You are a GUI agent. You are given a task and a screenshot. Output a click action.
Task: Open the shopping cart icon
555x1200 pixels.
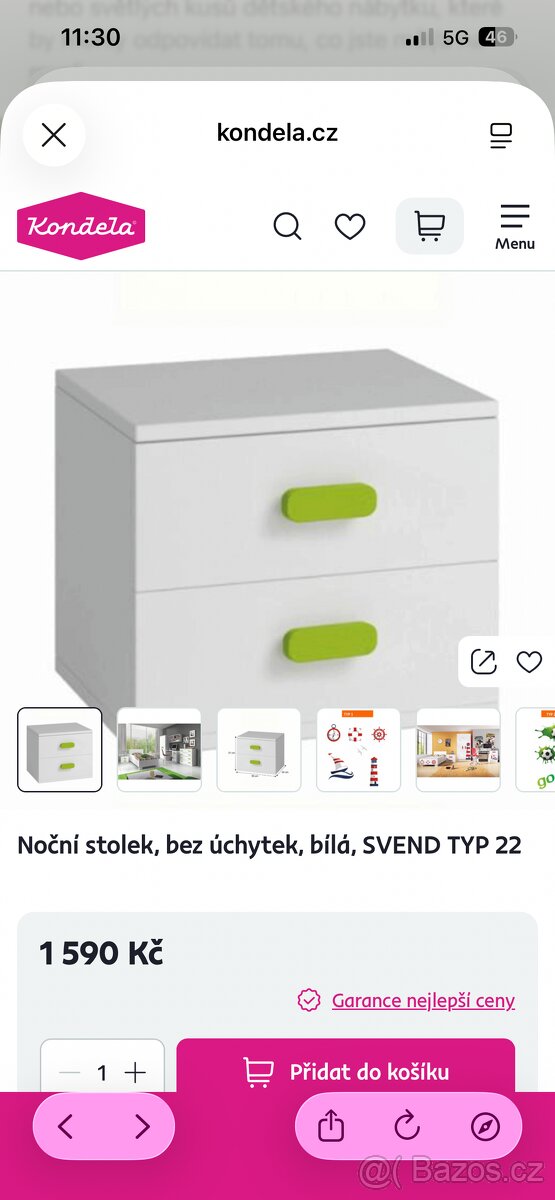430,226
